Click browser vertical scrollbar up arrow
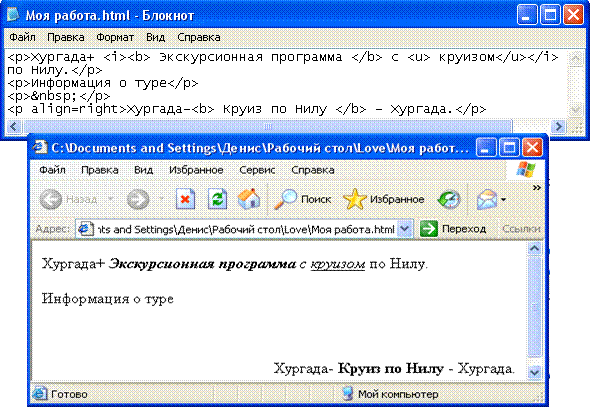Viewport: 591px width, 407px height. point(534,248)
